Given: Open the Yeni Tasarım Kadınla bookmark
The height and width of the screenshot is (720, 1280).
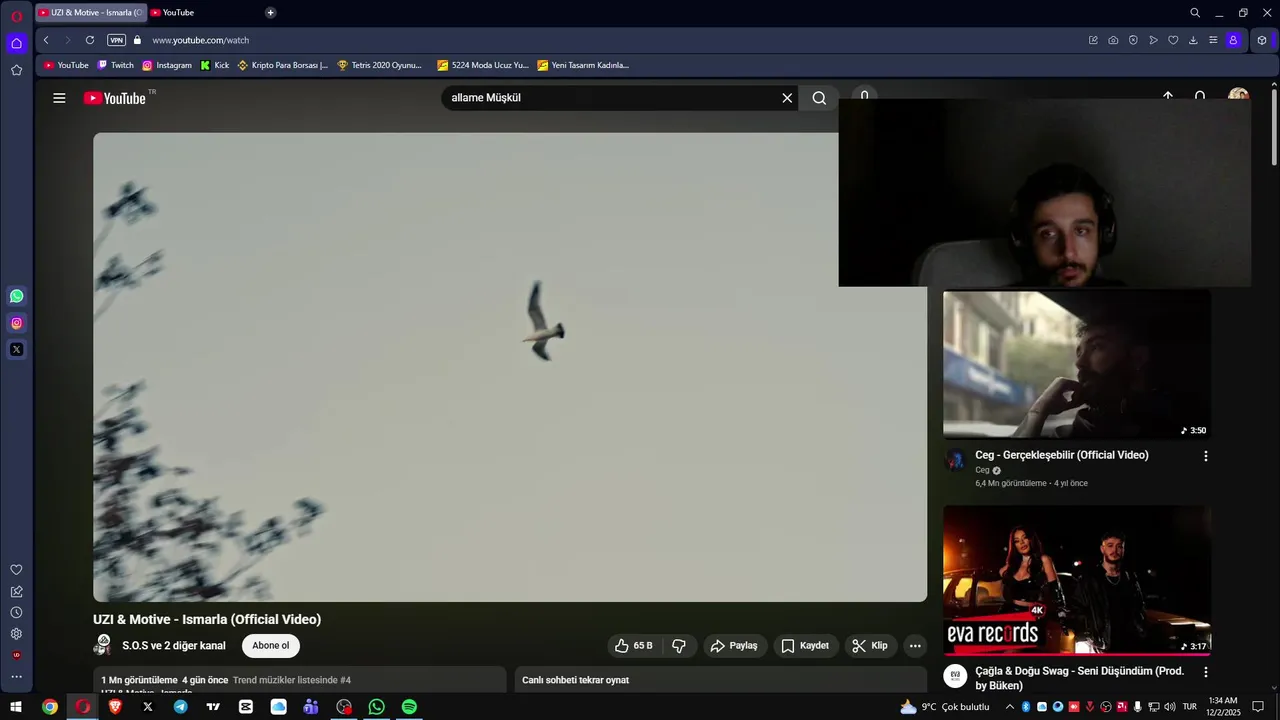Looking at the screenshot, I should pos(583,65).
